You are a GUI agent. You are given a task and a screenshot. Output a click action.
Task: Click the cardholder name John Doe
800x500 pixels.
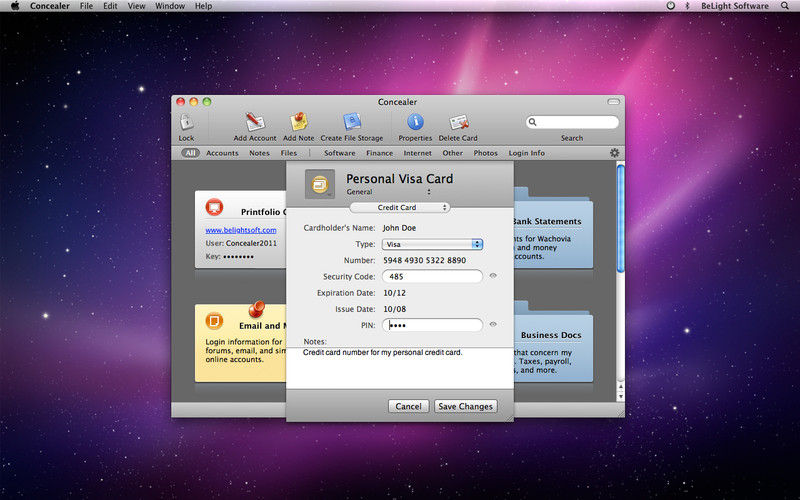pos(399,228)
